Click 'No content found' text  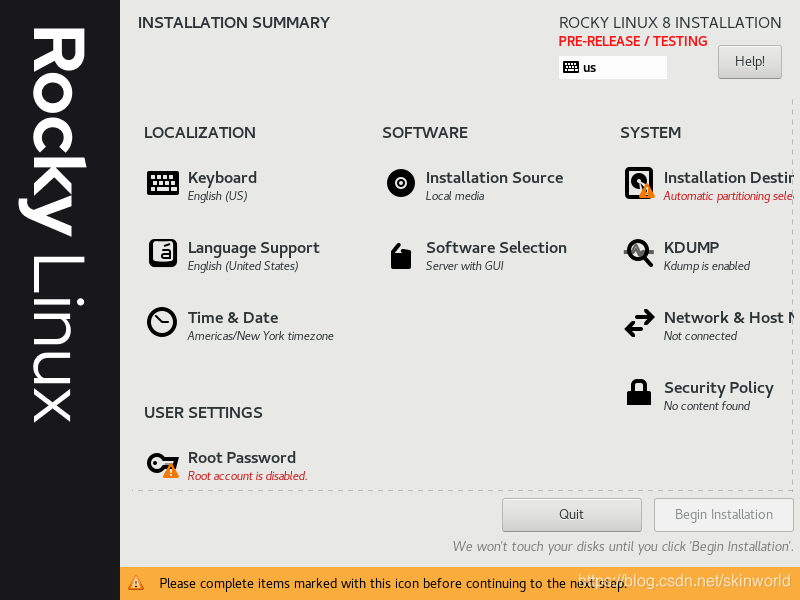[x=707, y=406]
